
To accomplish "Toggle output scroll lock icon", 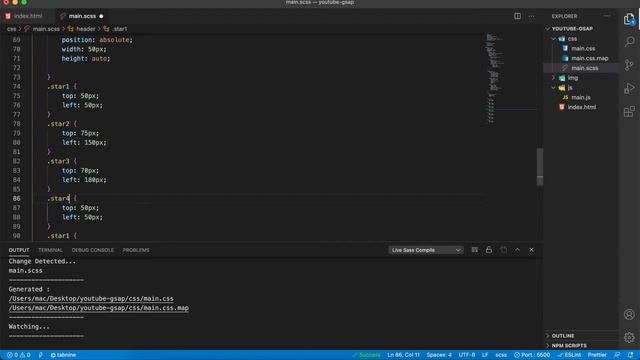I will [489, 250].
